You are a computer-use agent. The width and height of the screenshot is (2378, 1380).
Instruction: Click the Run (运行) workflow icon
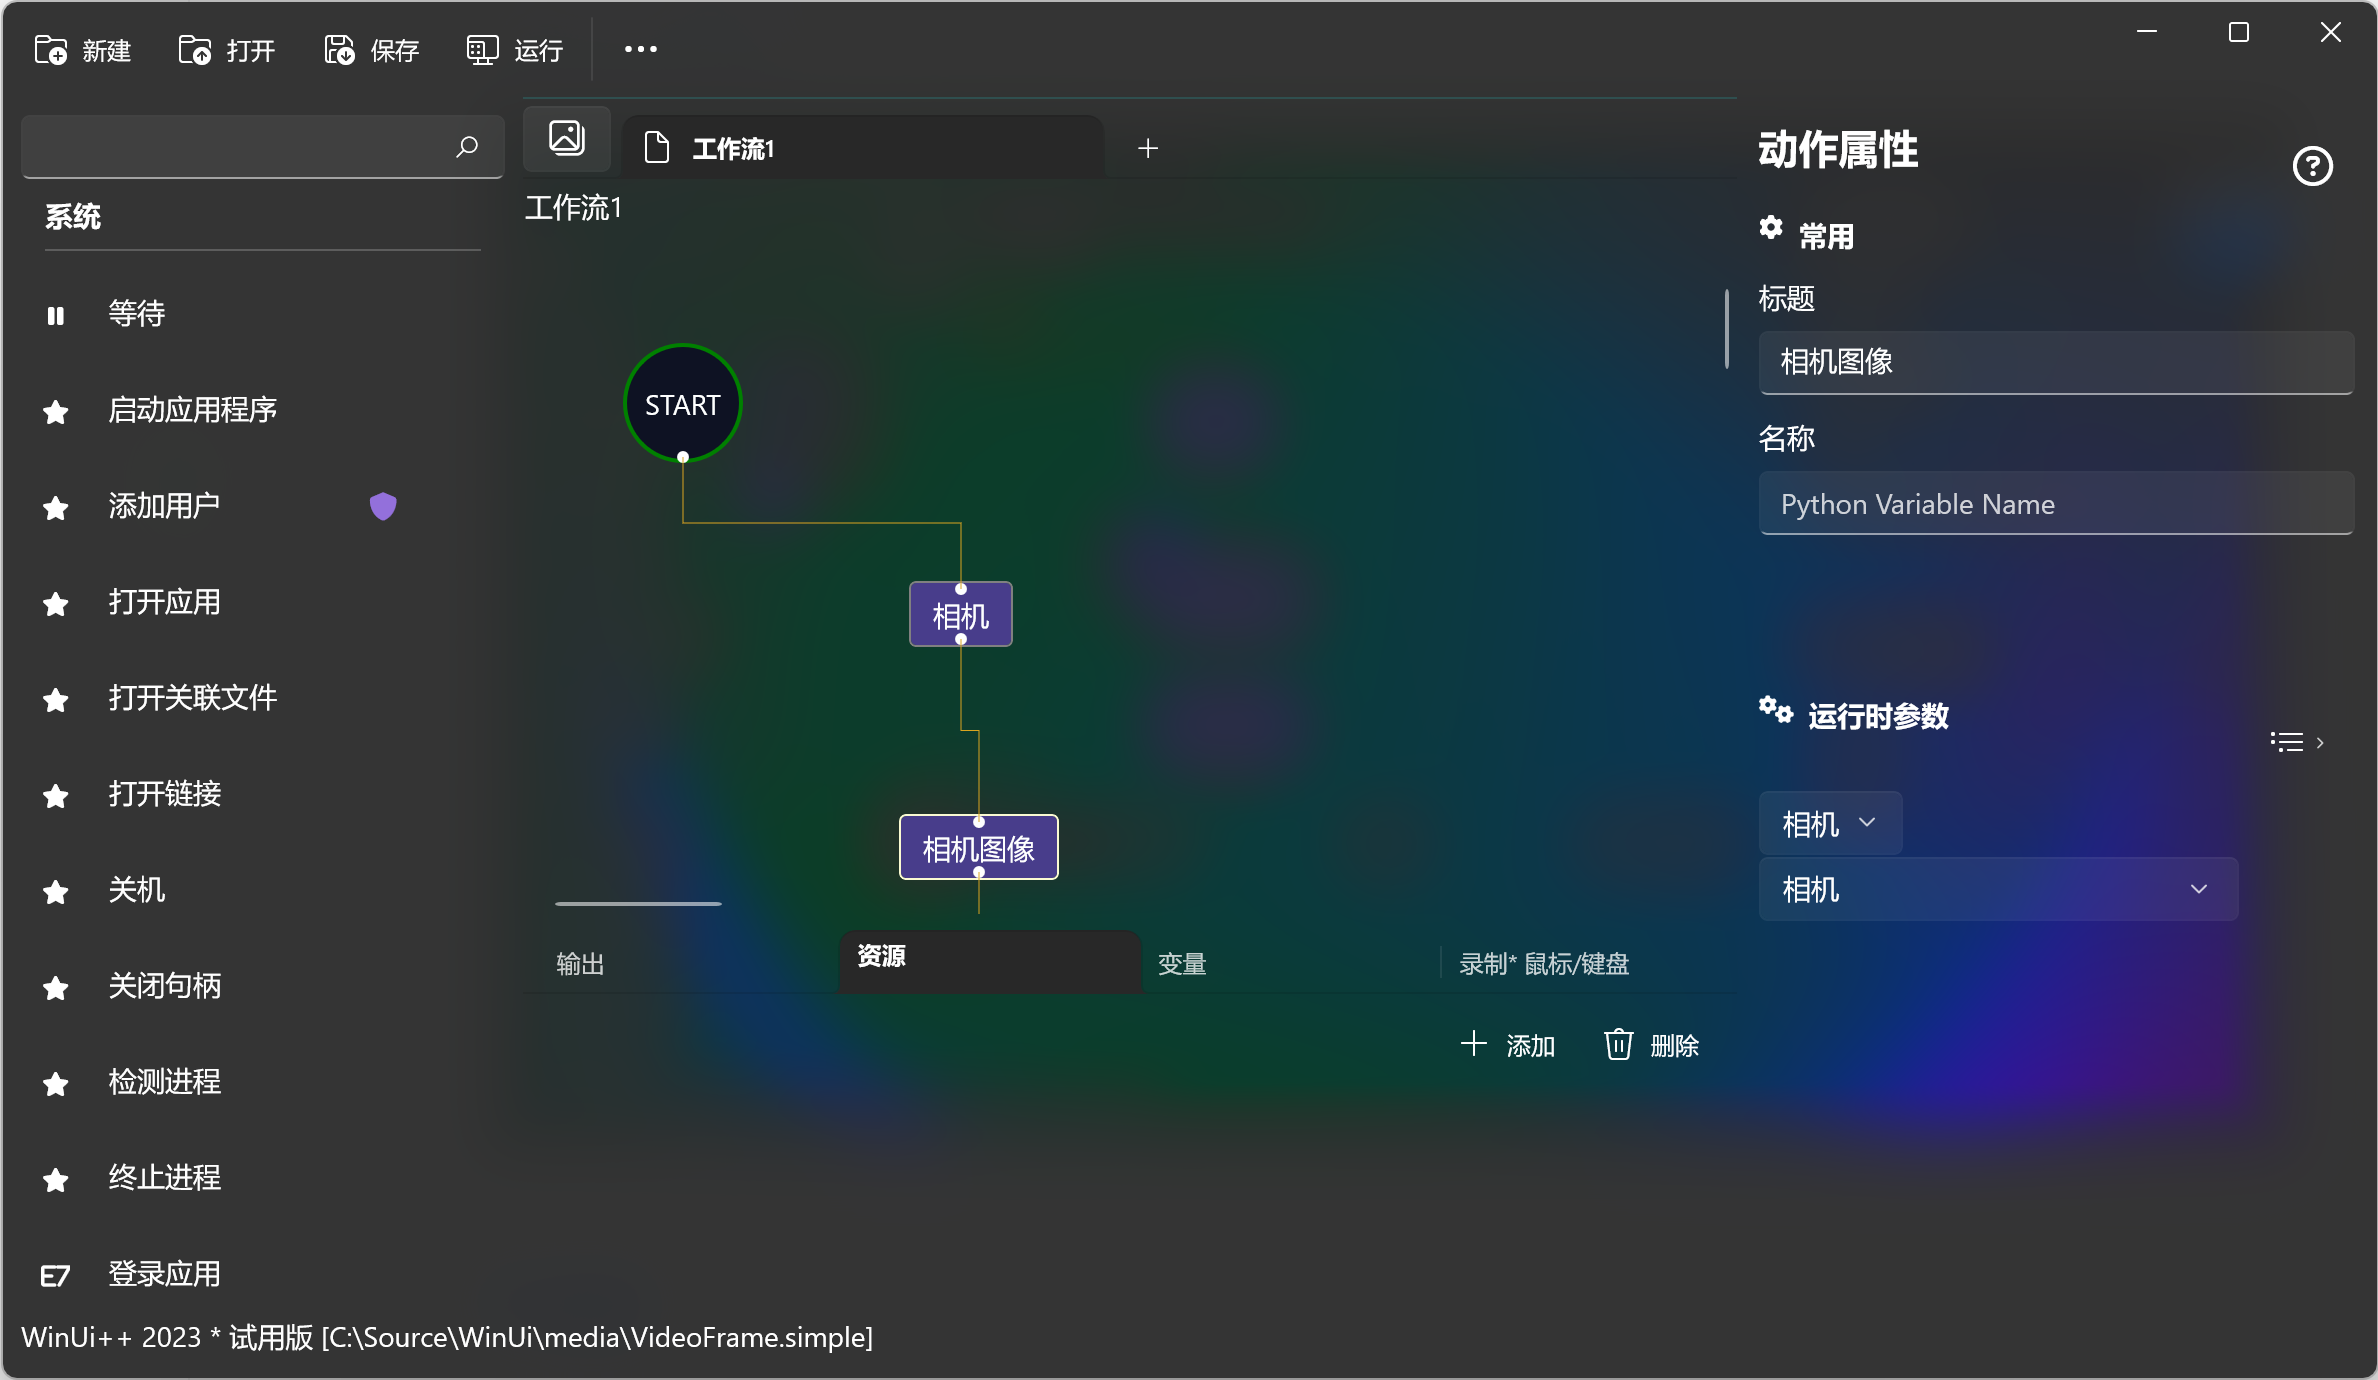click(482, 50)
